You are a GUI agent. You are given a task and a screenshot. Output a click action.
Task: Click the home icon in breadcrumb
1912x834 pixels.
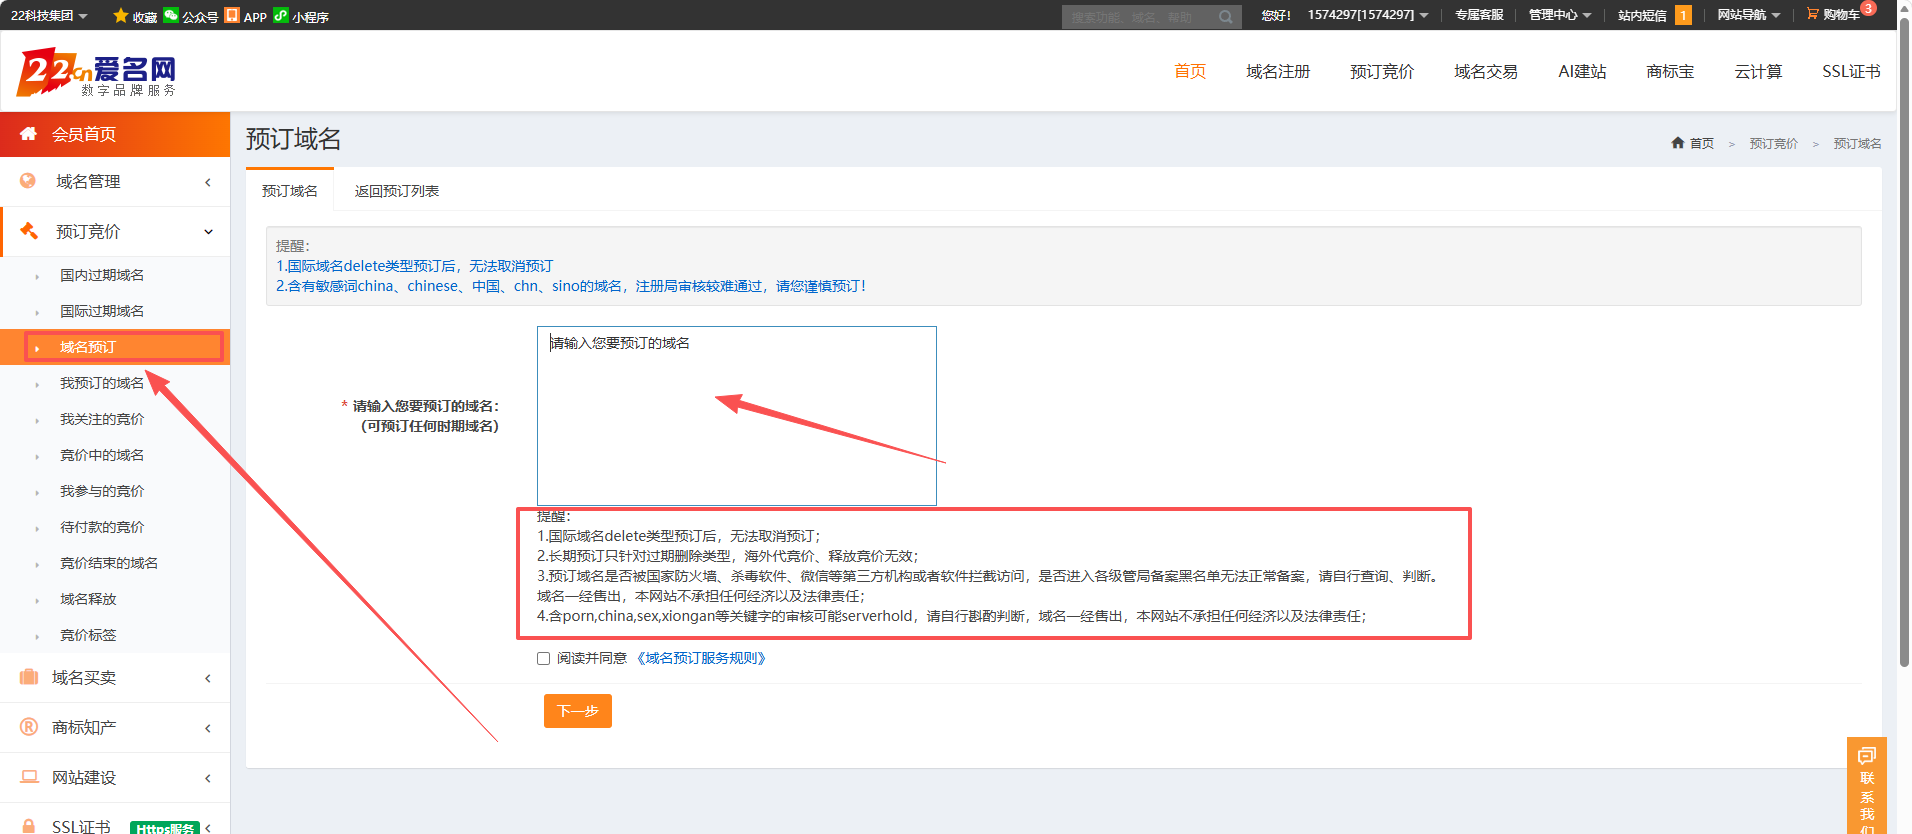click(1677, 143)
